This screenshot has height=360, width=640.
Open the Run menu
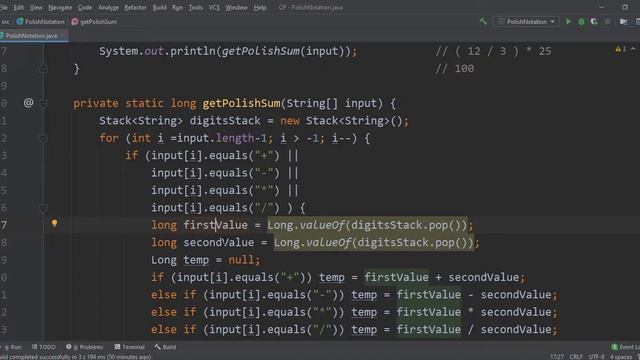point(177,7)
